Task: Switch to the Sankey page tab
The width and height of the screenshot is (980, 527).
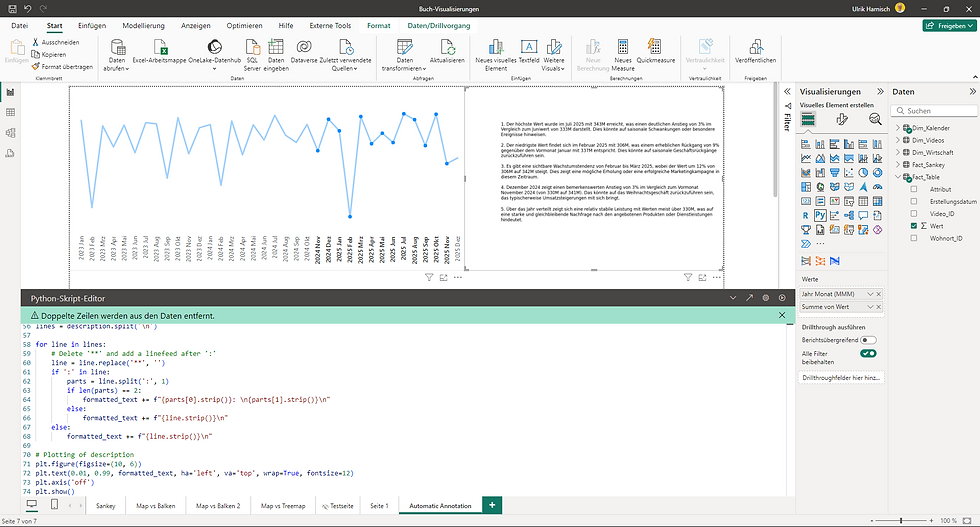Action: 106,506
